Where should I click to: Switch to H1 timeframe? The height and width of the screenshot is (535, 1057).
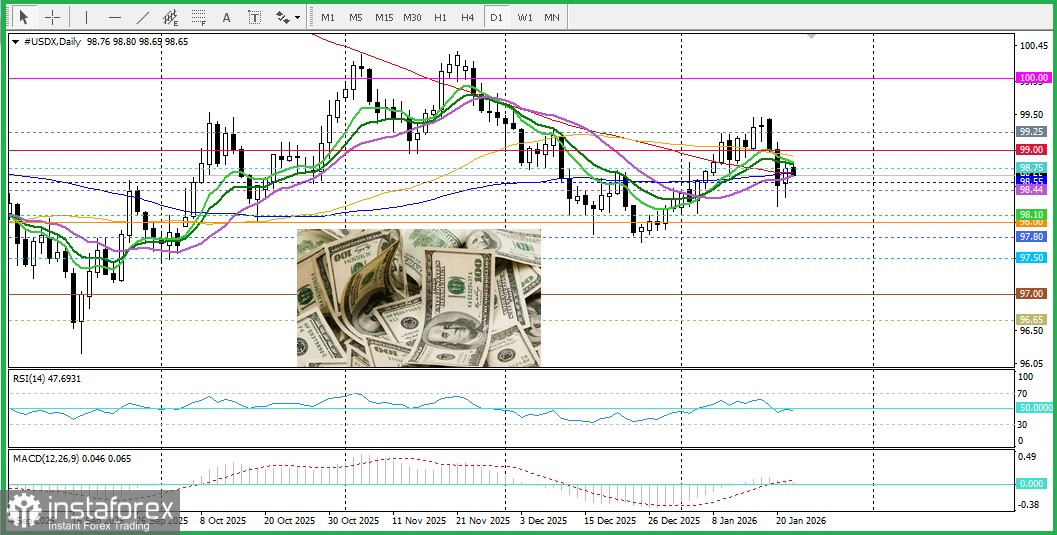[440, 18]
